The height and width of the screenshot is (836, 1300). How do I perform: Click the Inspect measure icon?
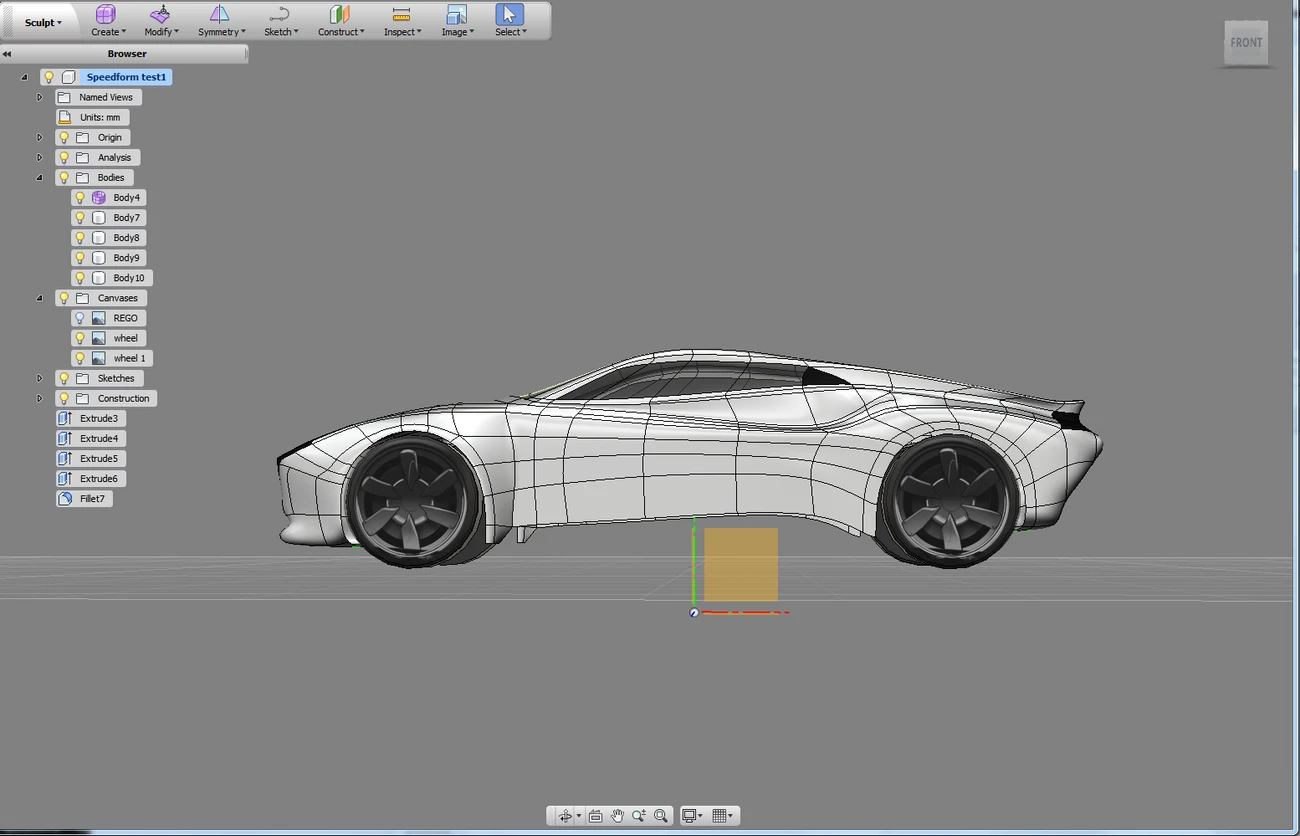[400, 17]
